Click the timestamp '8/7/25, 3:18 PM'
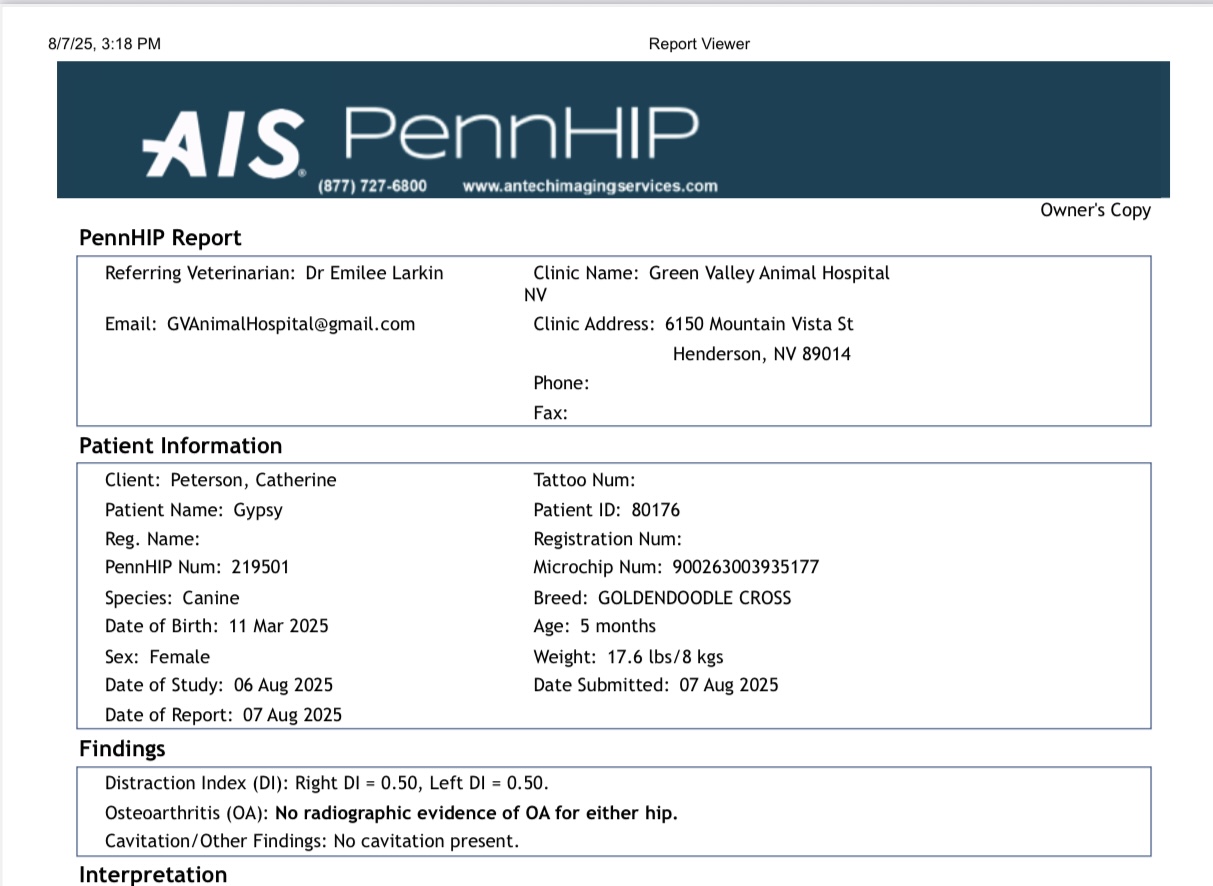Viewport: 1213px width, 886px height. click(x=104, y=44)
